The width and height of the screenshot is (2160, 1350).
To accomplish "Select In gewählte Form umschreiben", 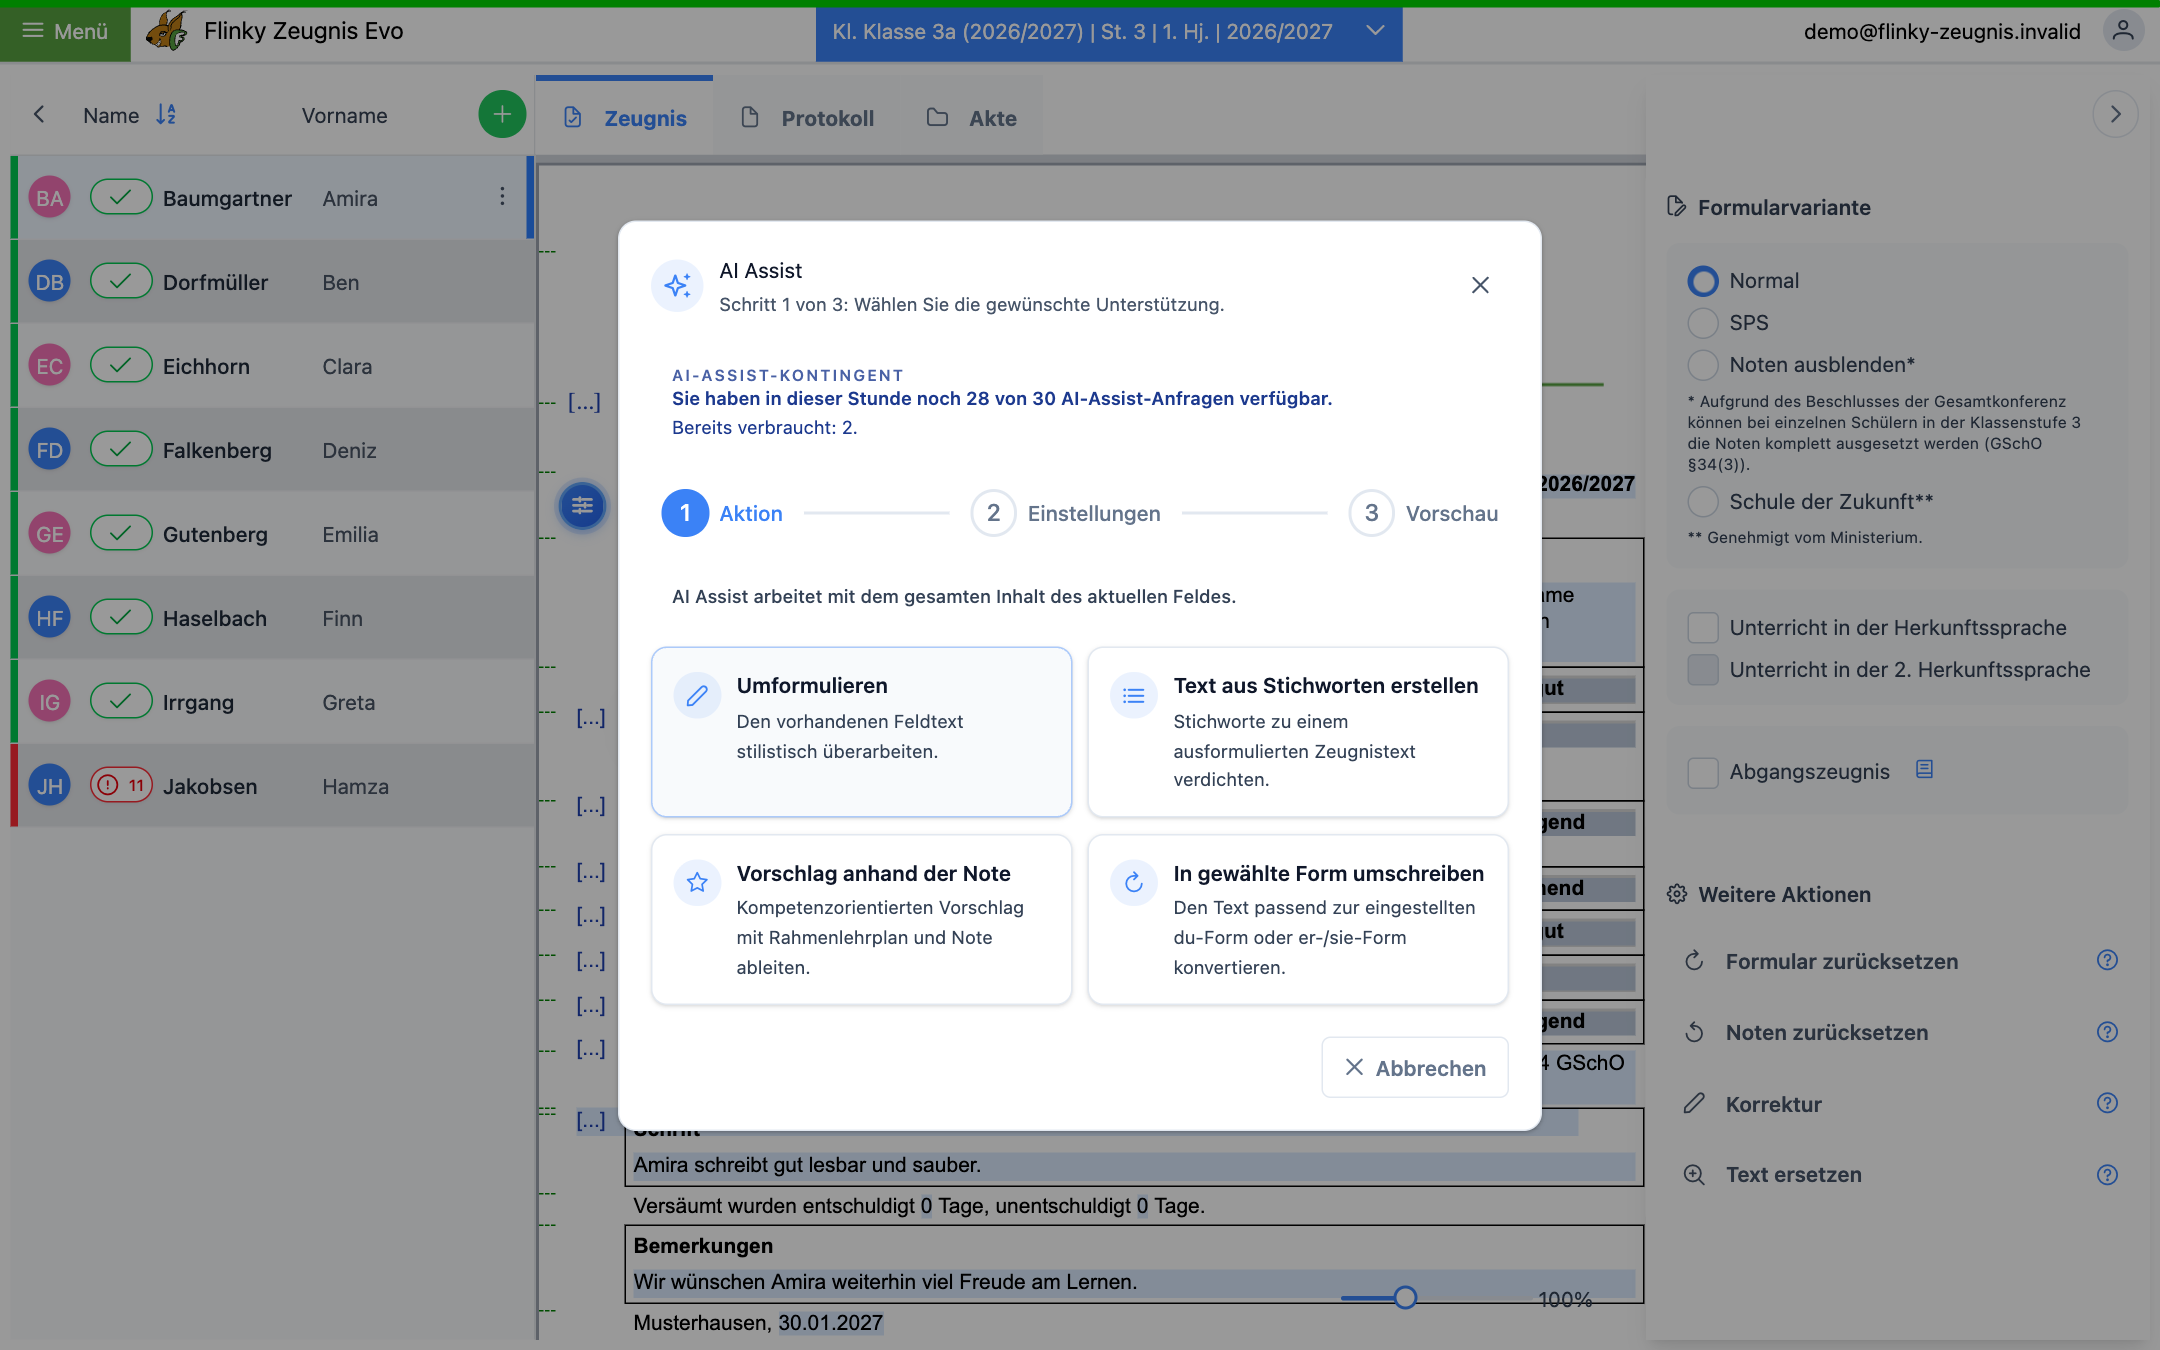I will pyautogui.click(x=1297, y=919).
